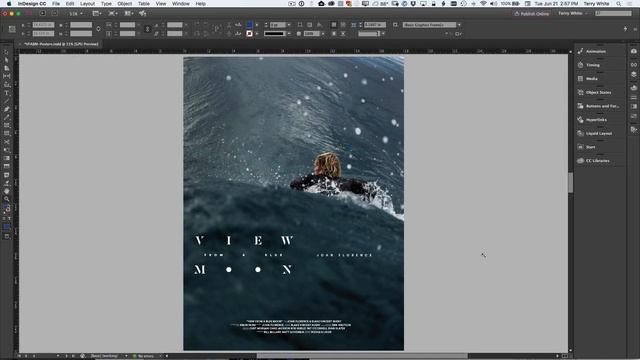
Task: Open the Basic Graphics Frame style dropdown
Action: pyautogui.click(x=459, y=25)
